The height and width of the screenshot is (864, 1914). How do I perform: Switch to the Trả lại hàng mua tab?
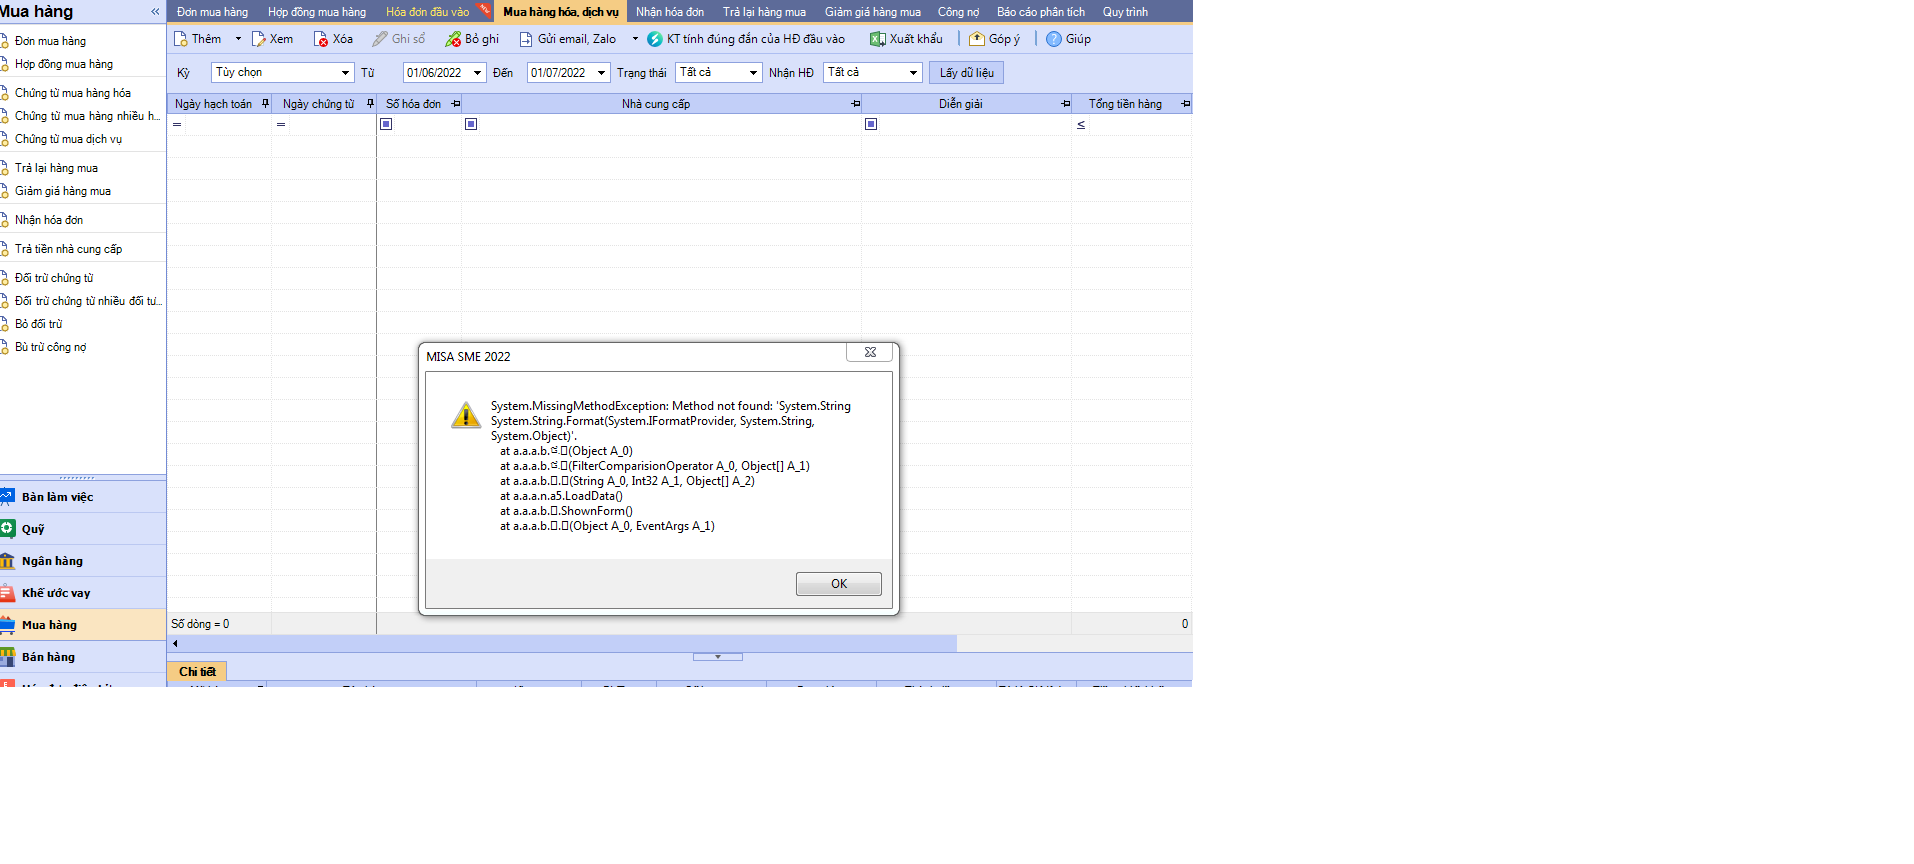click(x=764, y=12)
